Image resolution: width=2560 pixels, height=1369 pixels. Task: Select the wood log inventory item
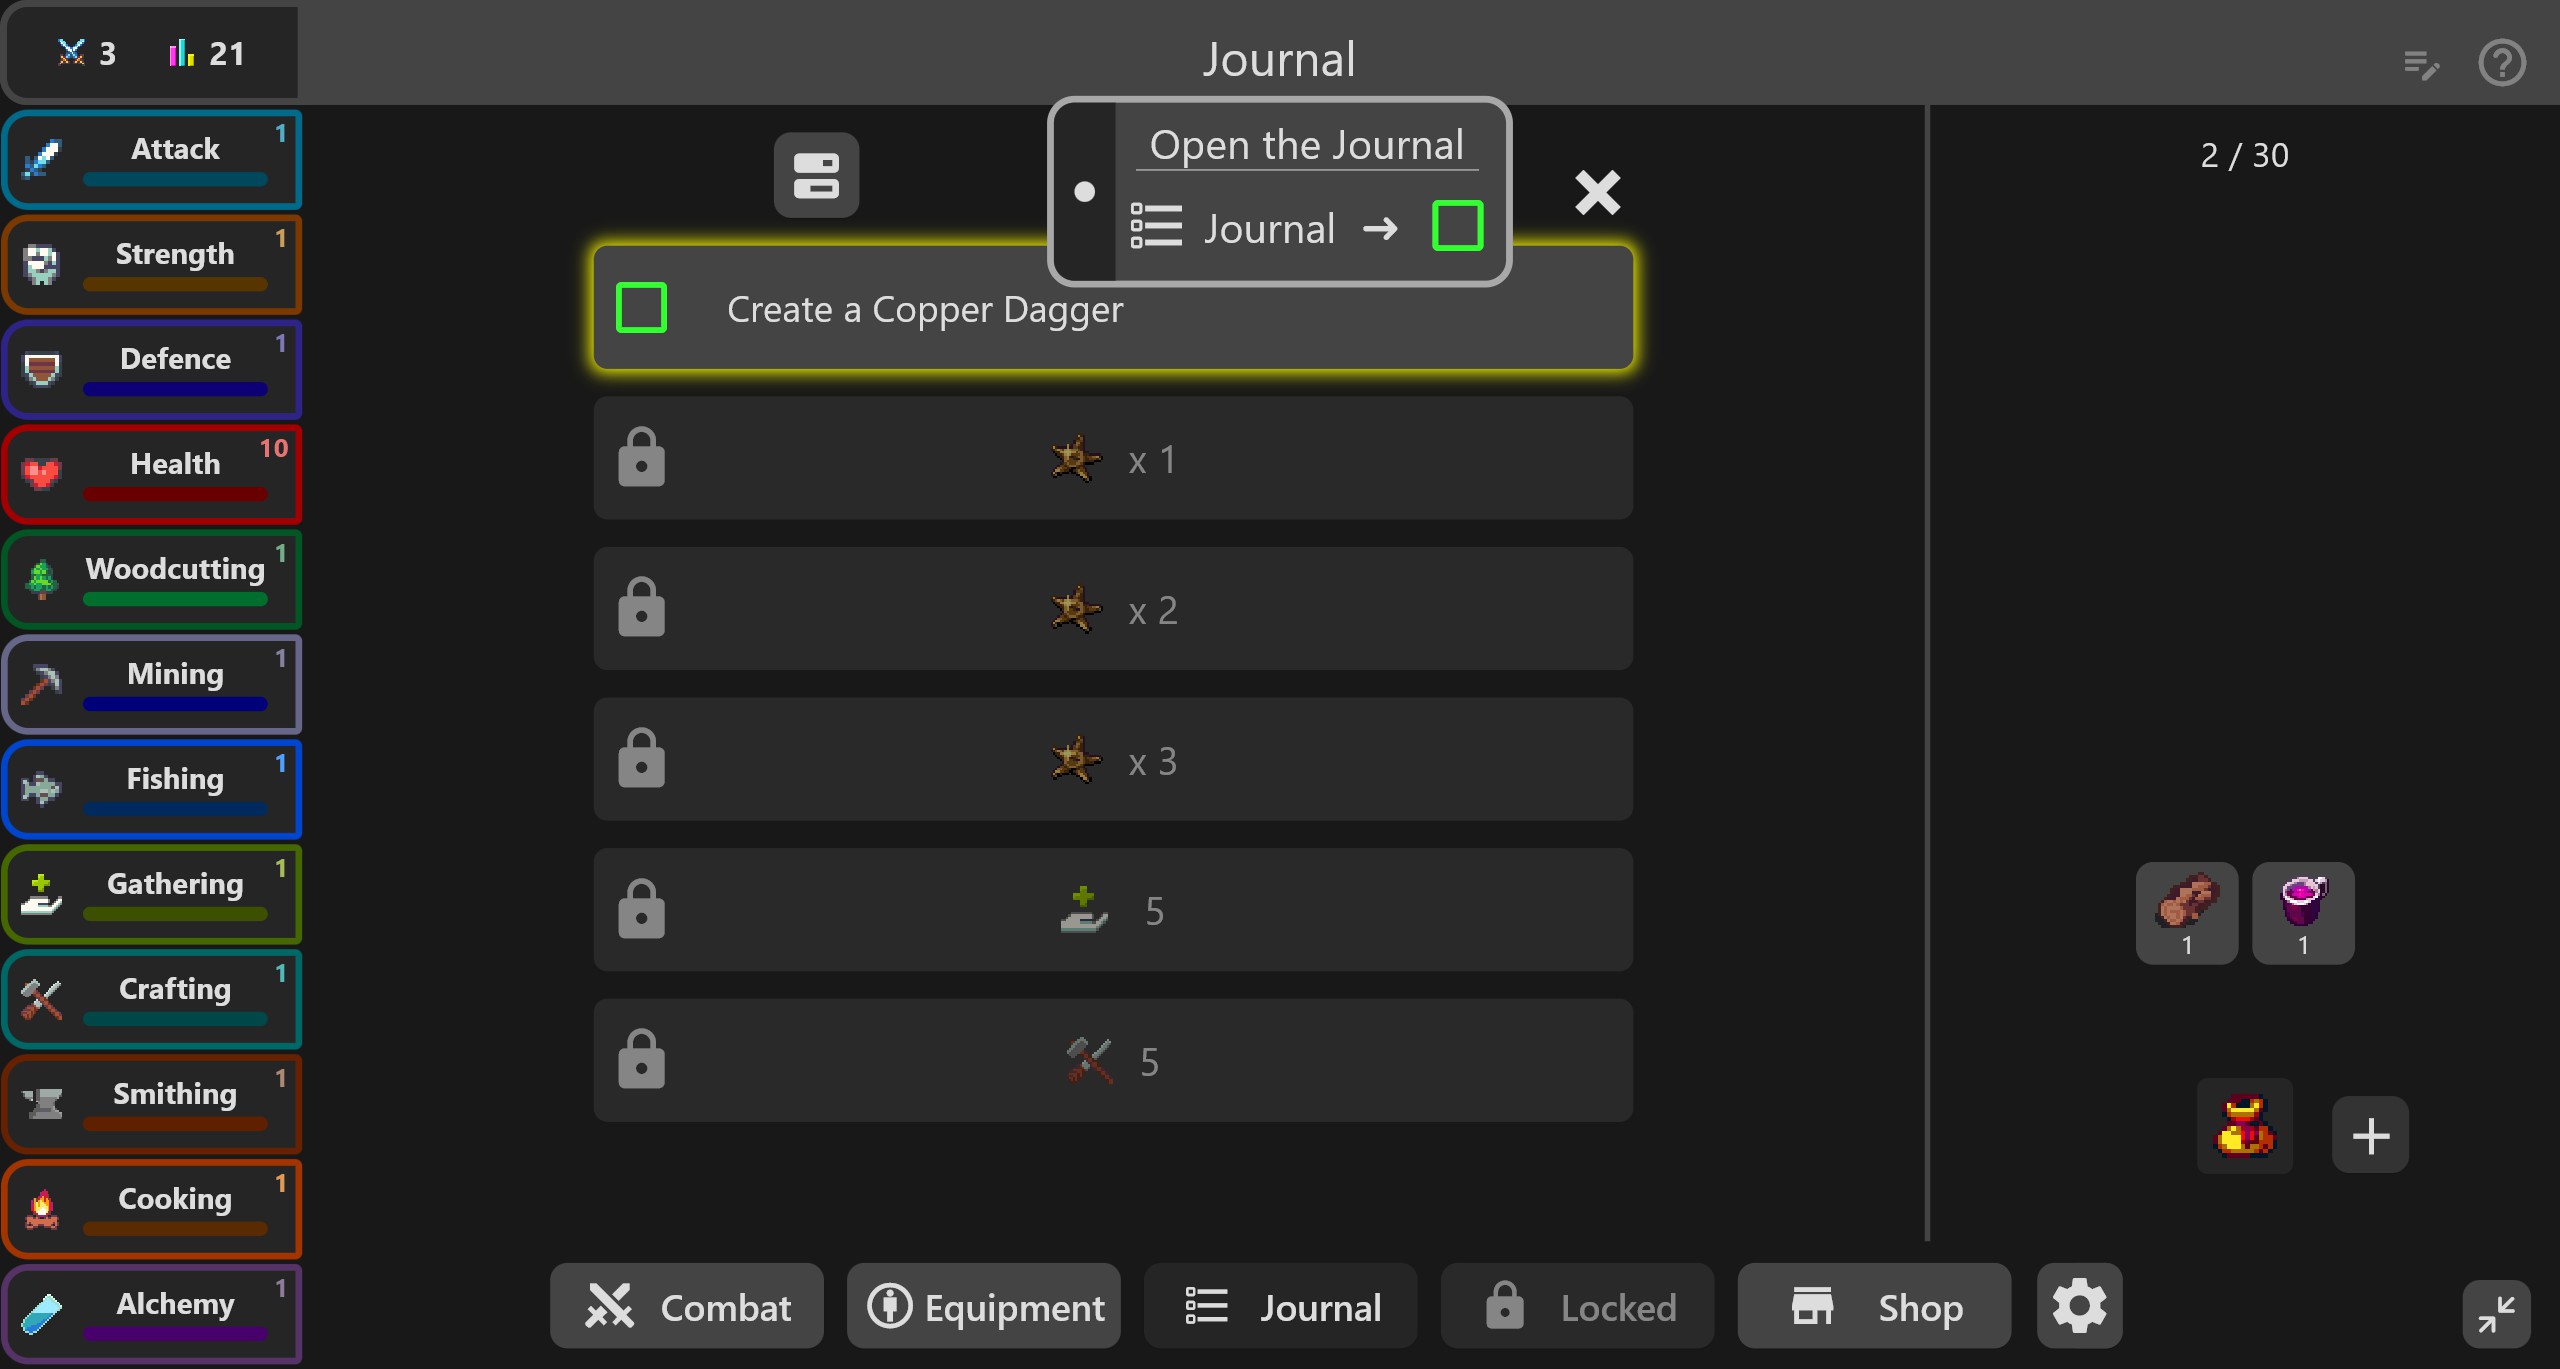(2187, 912)
